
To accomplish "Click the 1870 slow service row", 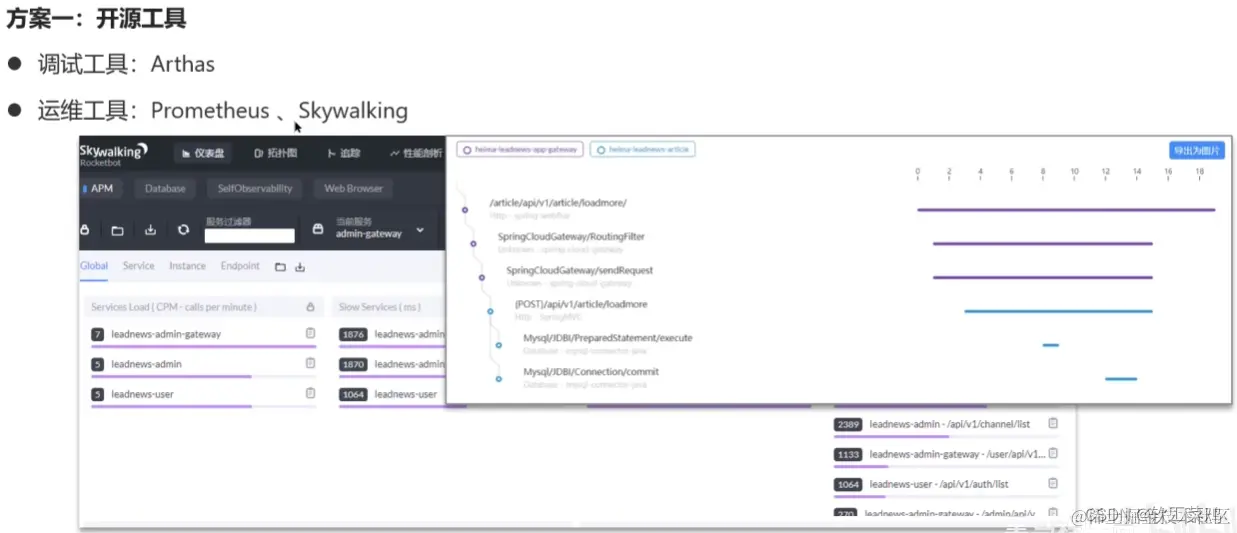I will (391, 365).
